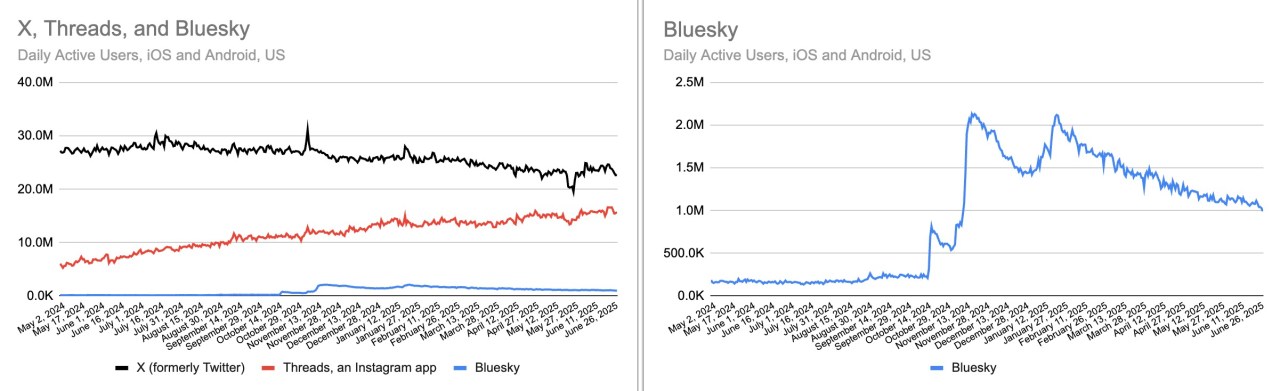Click the vertical divider between the two charts

(x=640, y=195)
